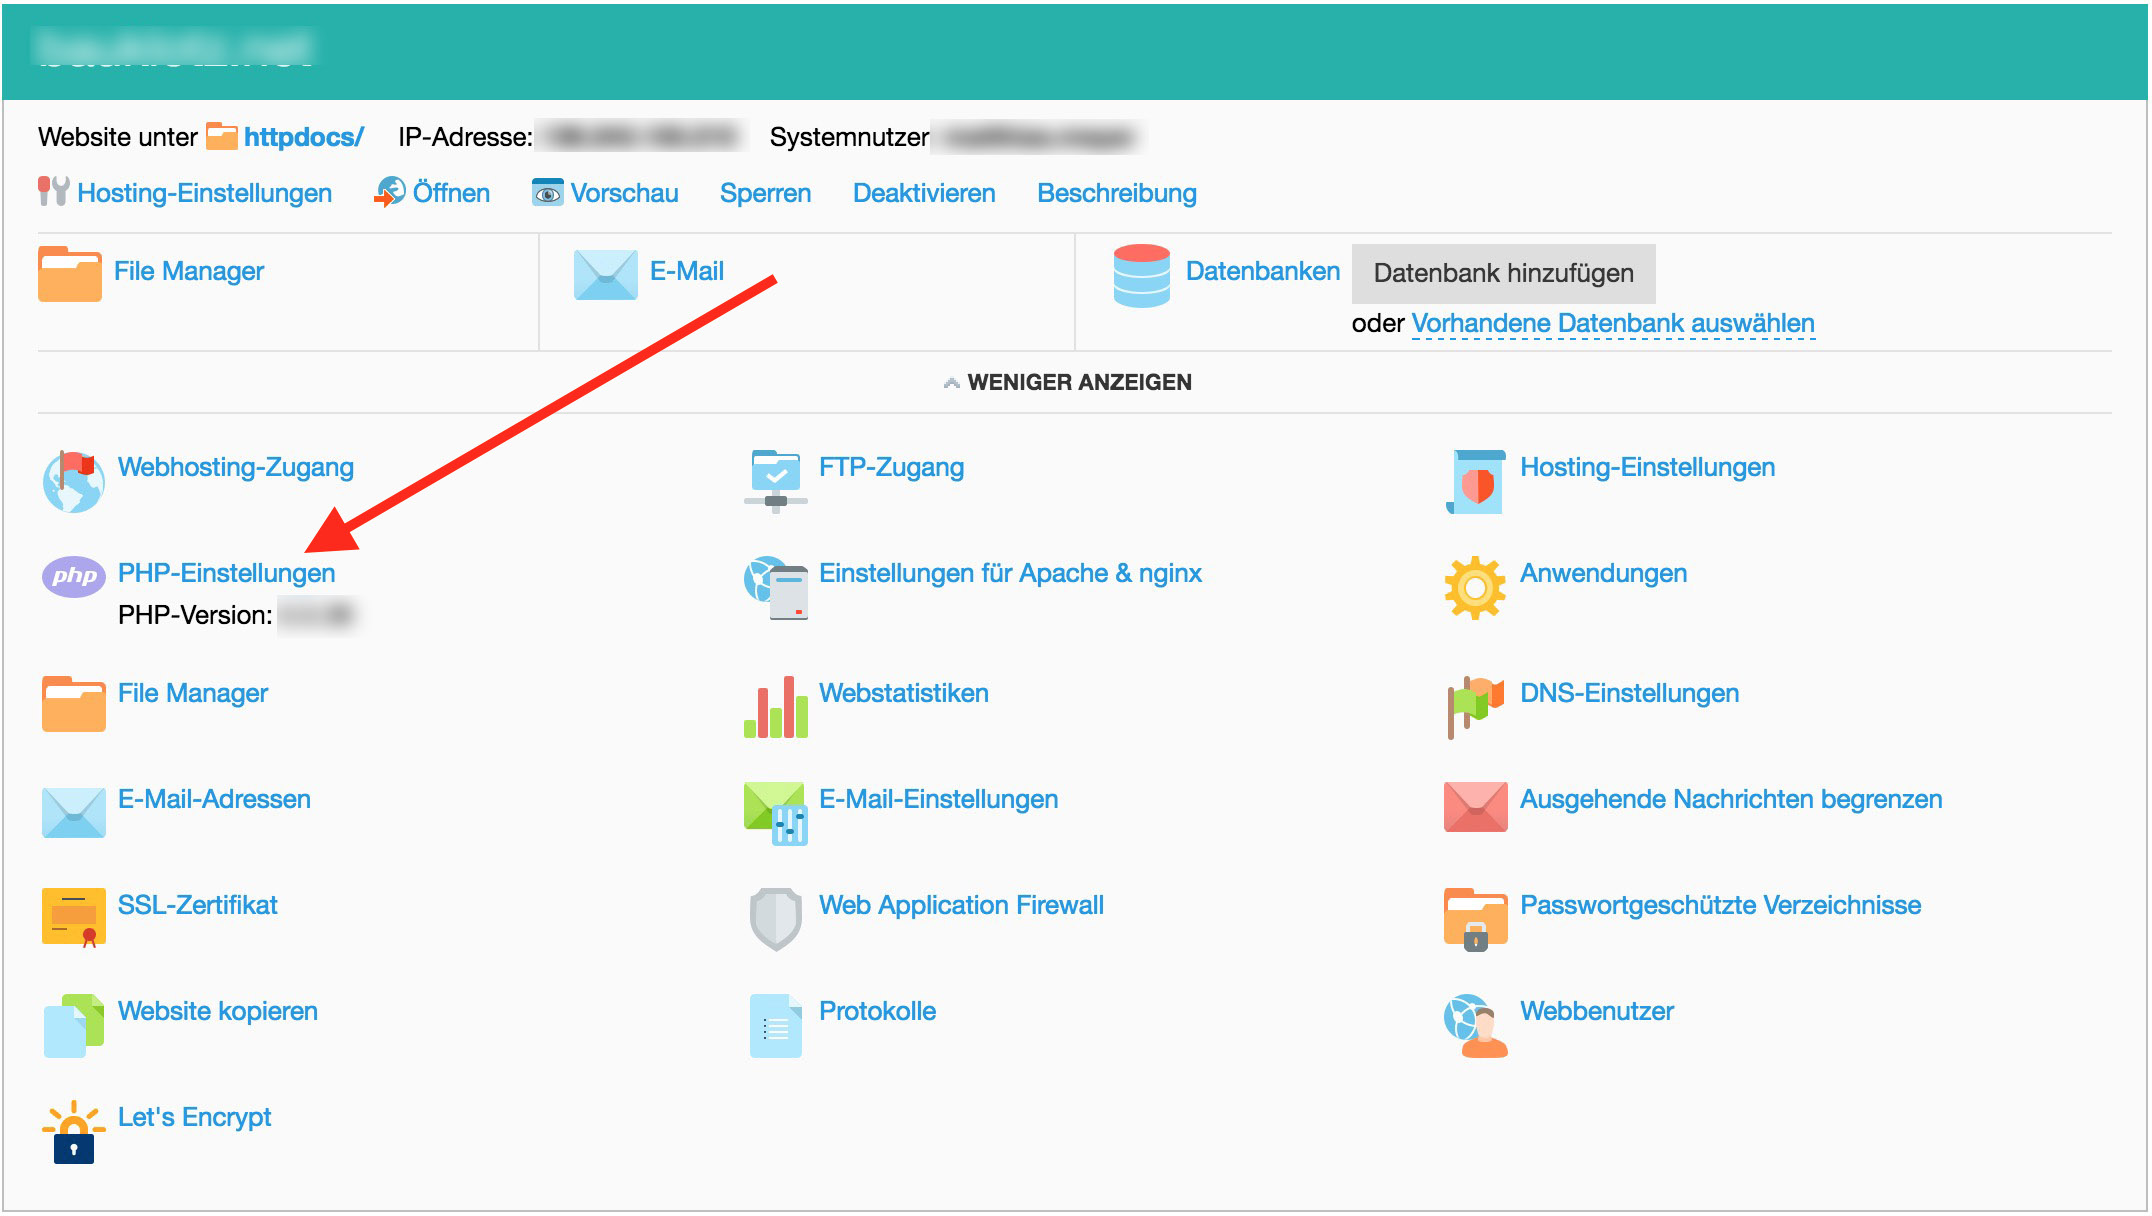
Task: Open FTP-Zugang link
Action: point(892,467)
